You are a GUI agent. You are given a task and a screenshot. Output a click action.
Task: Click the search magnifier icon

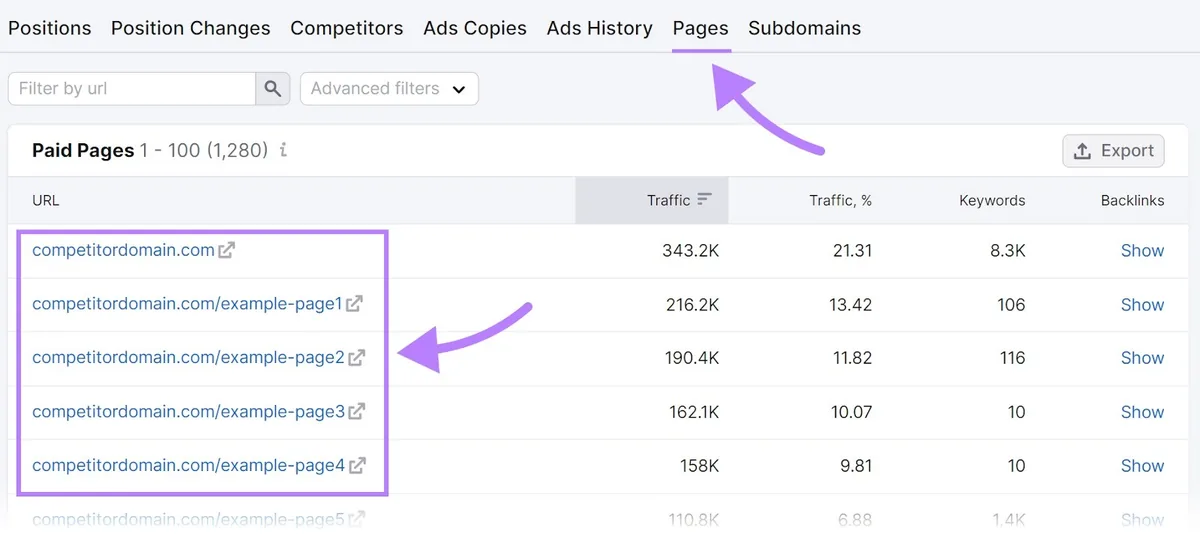pos(273,88)
